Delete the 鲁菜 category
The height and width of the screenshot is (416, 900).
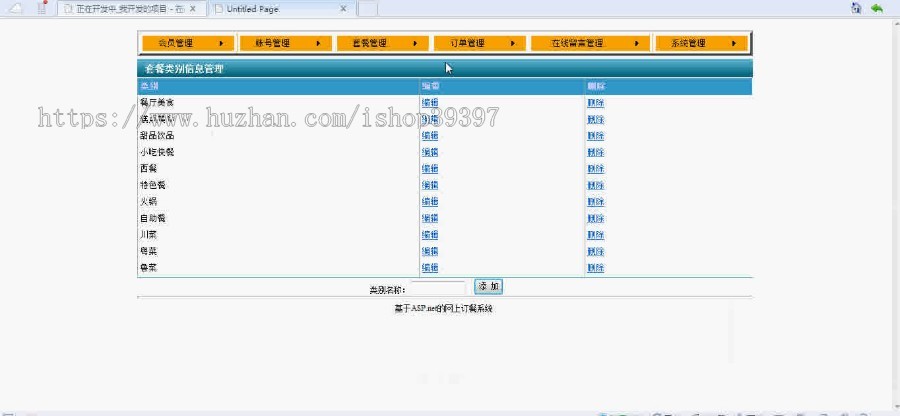596,268
